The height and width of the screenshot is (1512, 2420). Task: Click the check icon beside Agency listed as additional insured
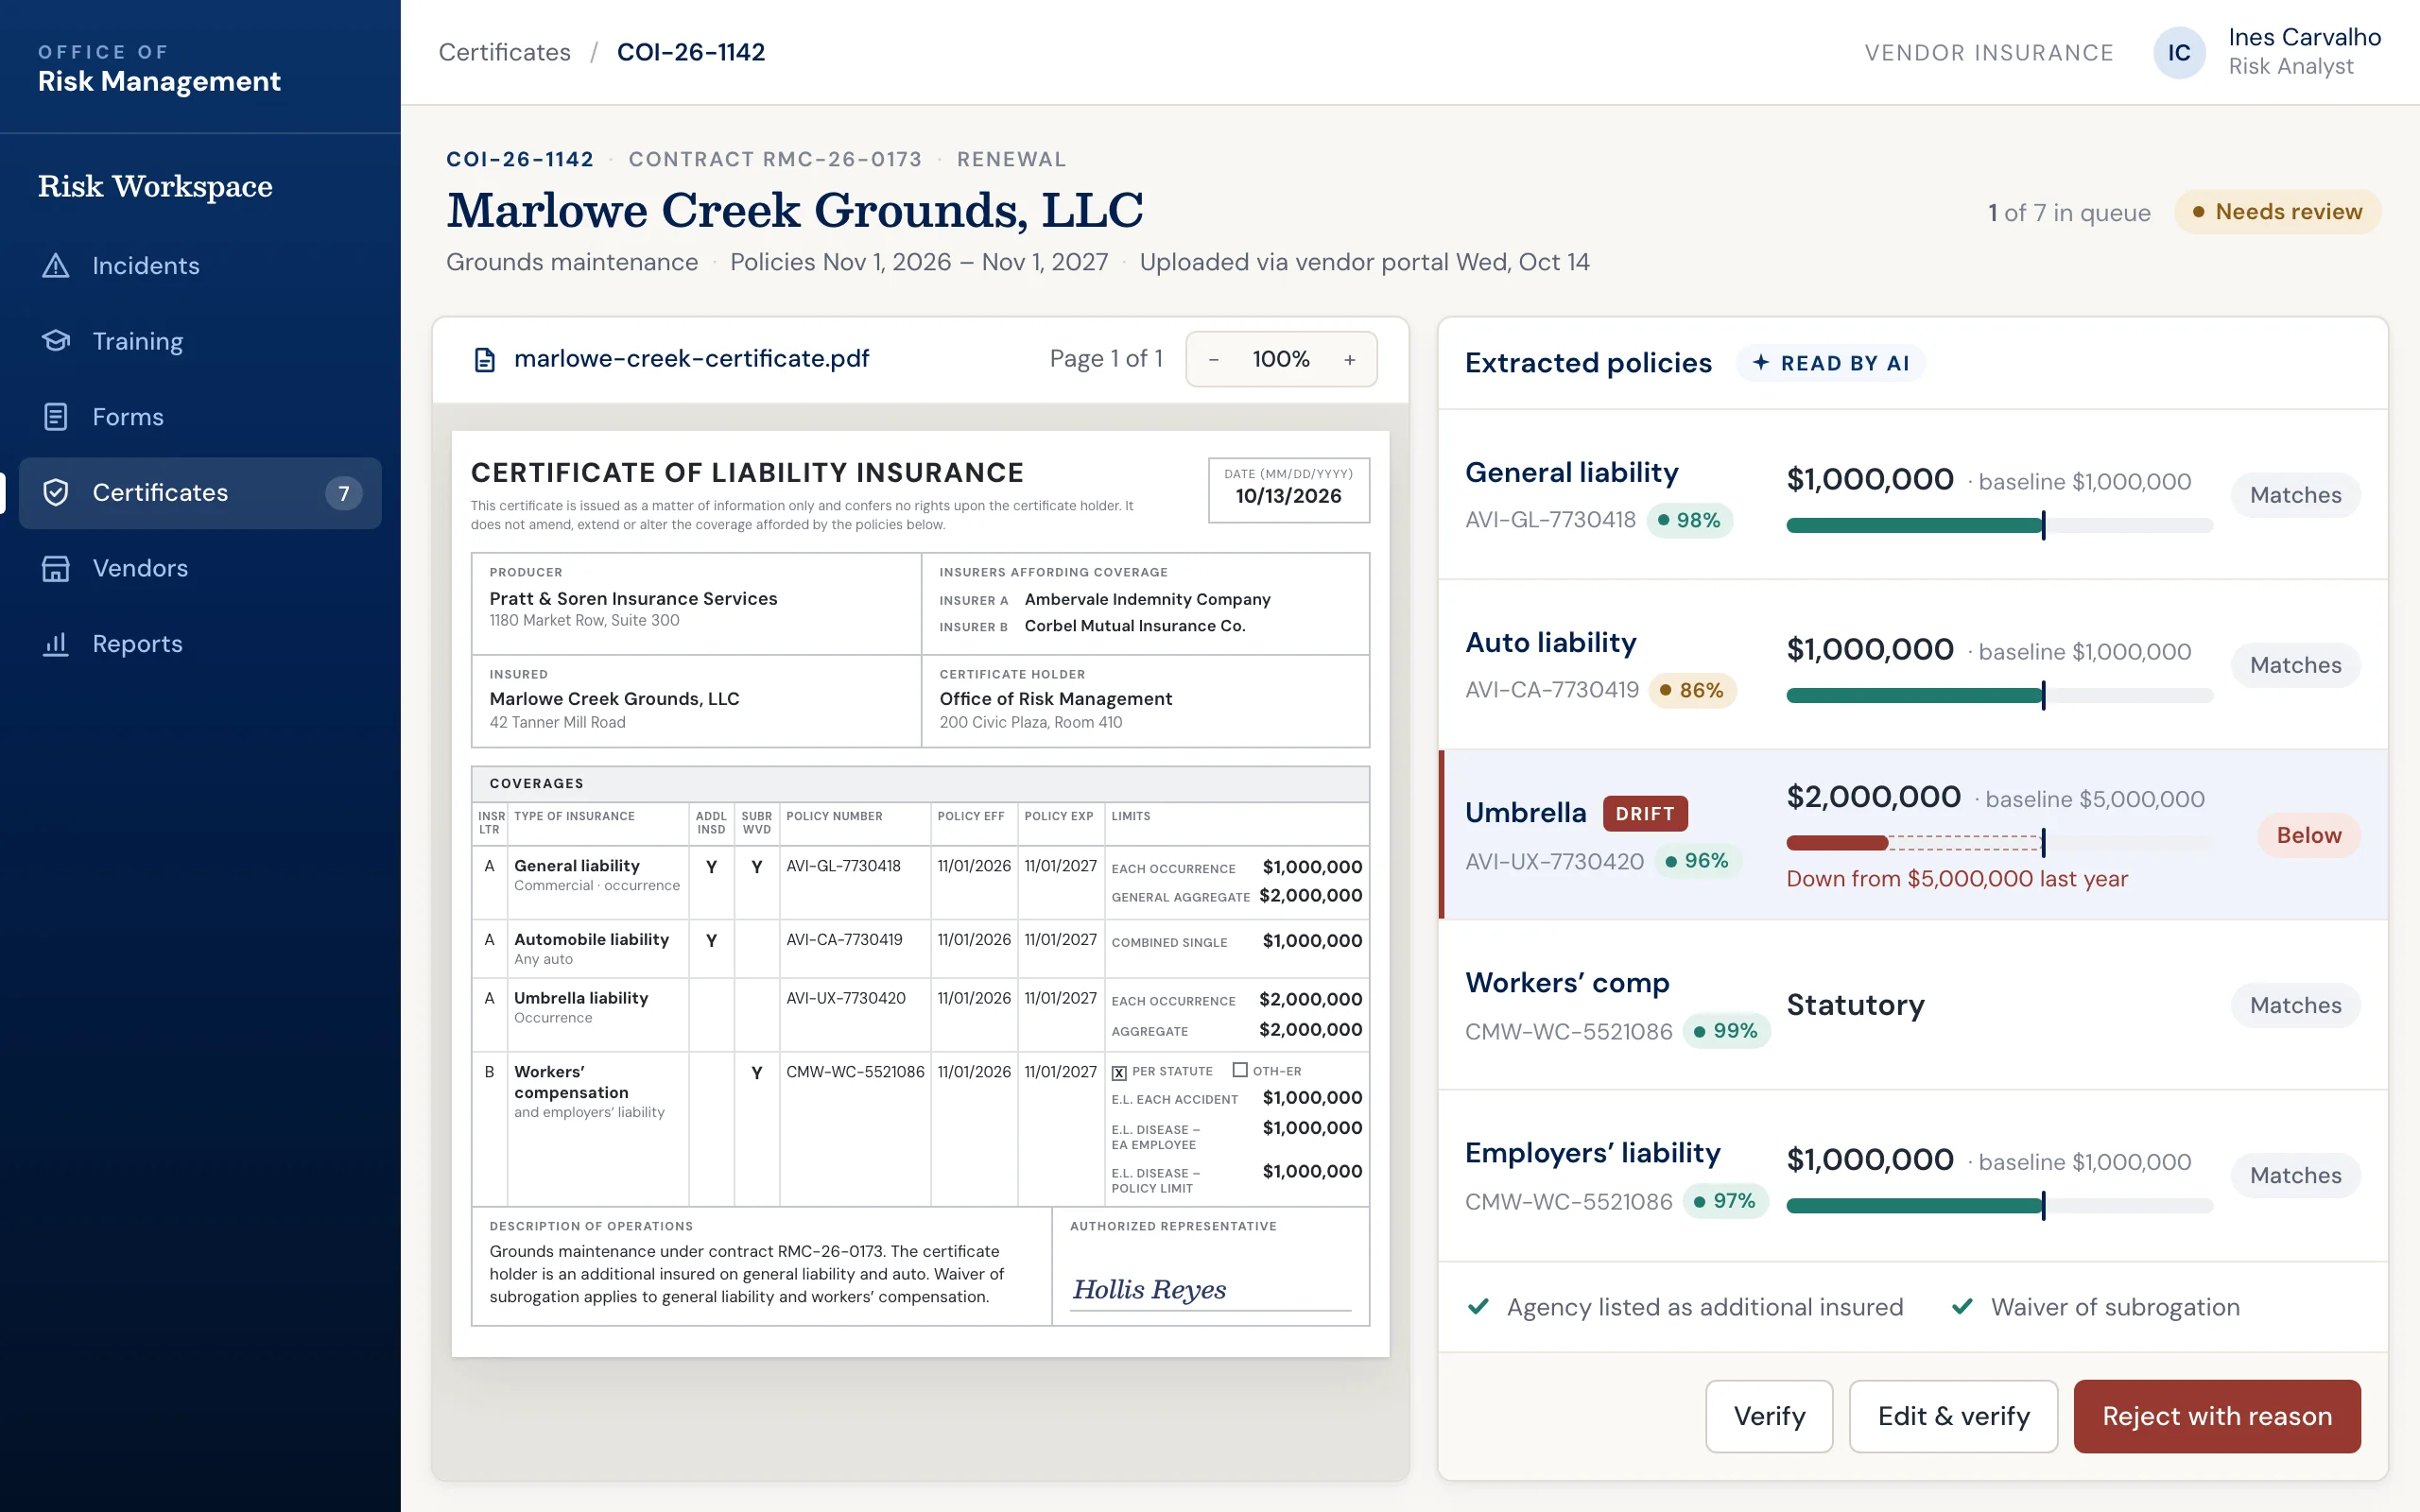[x=1478, y=1307]
